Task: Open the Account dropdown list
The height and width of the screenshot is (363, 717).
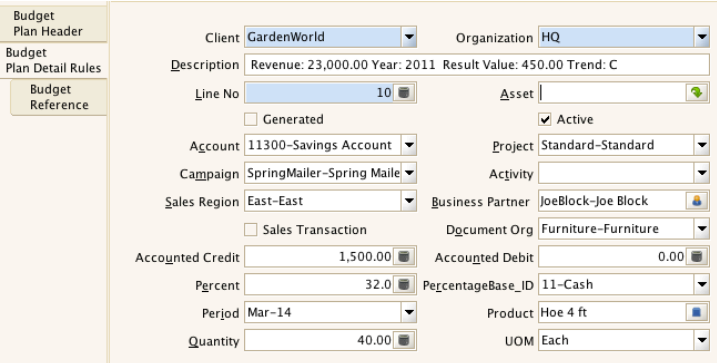Action: (409, 145)
